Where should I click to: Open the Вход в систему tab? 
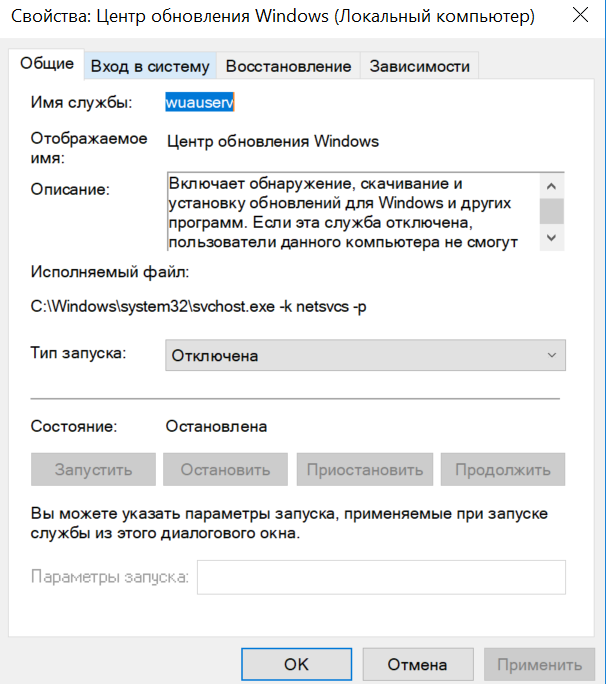[150, 66]
